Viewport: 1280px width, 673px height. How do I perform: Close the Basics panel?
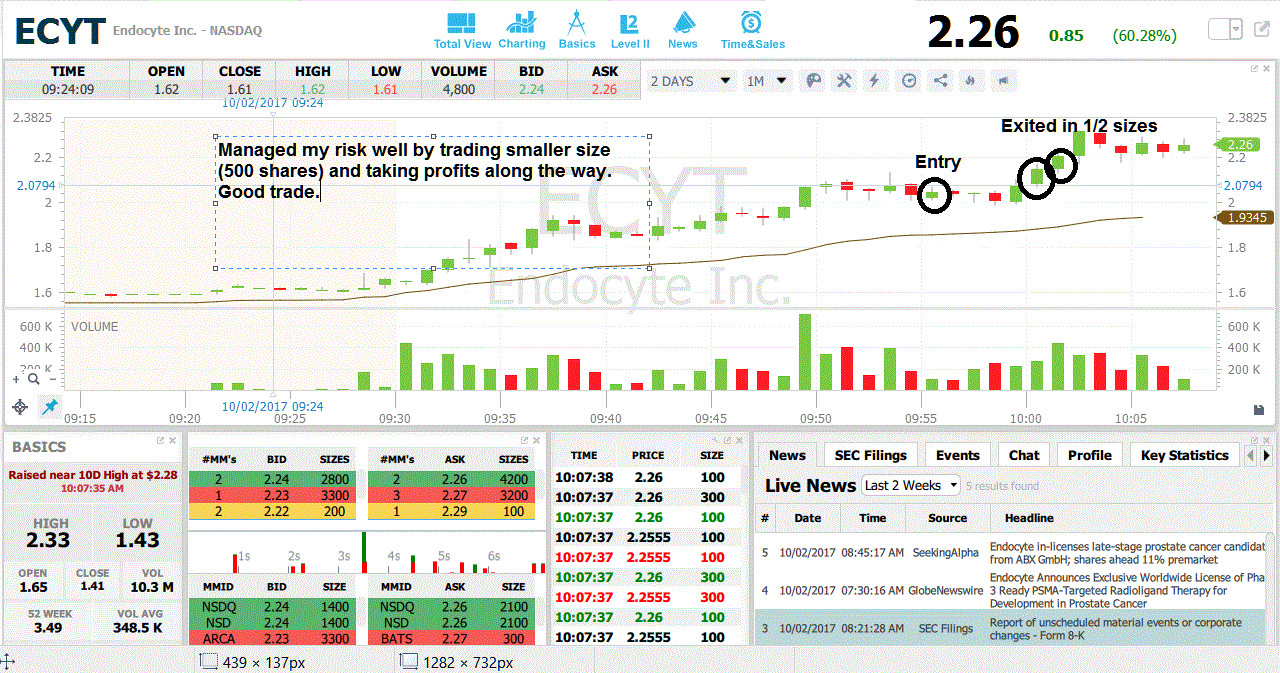click(172, 440)
